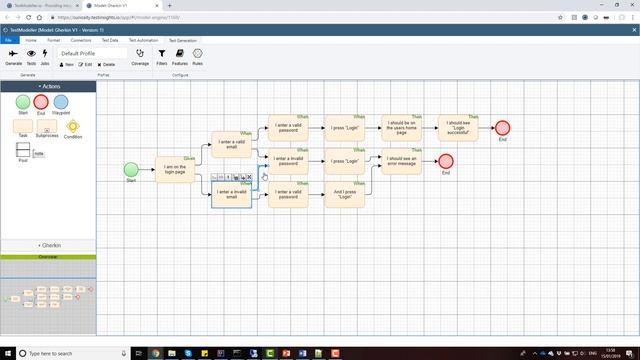
Task: Select the 'I should see an error message' node
Action: coord(401,161)
